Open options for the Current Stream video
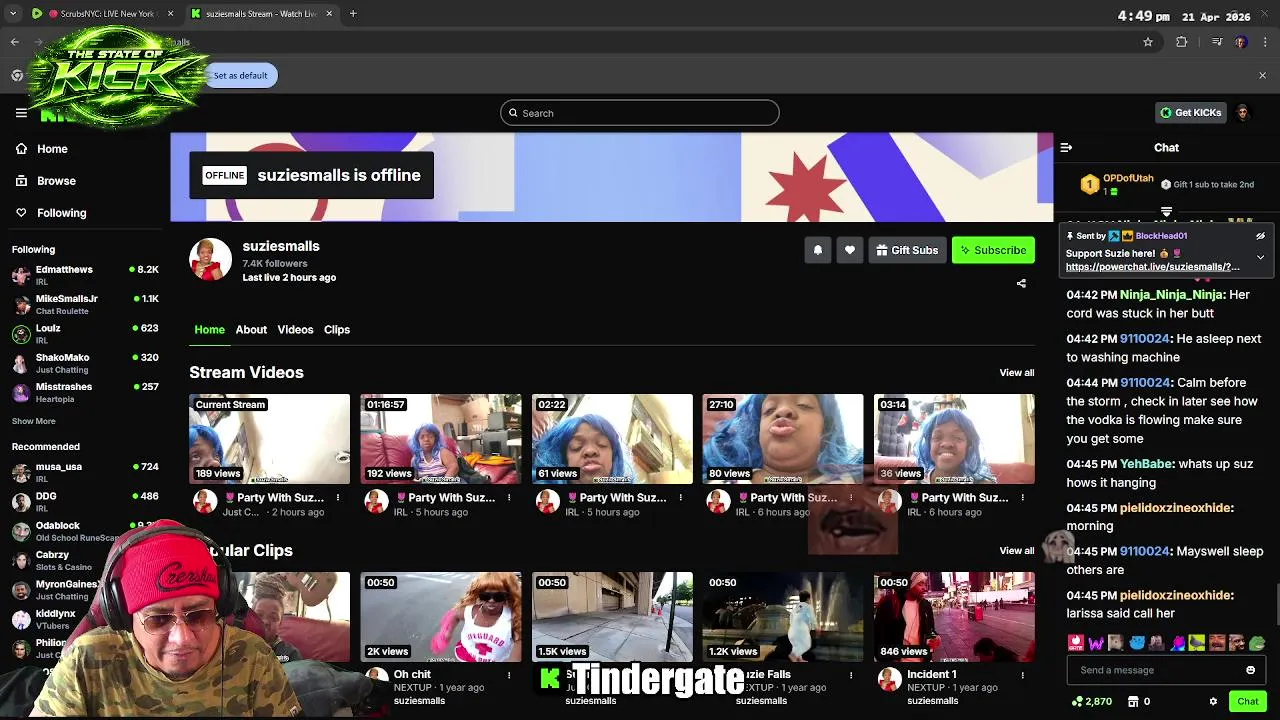Viewport: 1280px width, 720px height. click(x=338, y=498)
